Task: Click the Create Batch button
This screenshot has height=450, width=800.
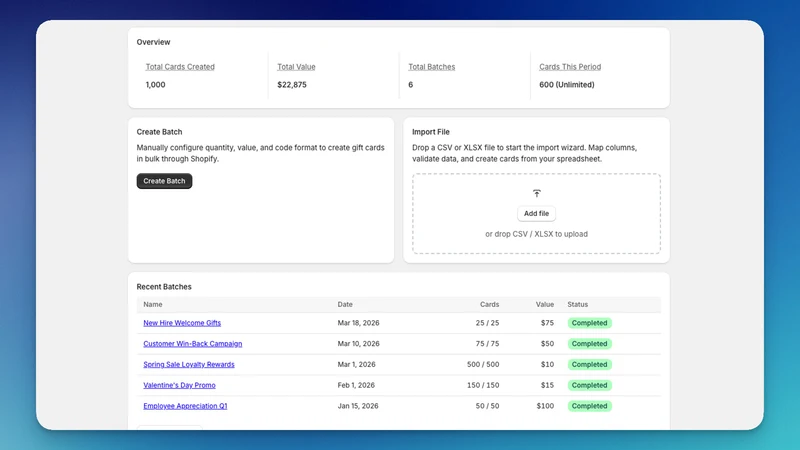Action: coord(164,181)
